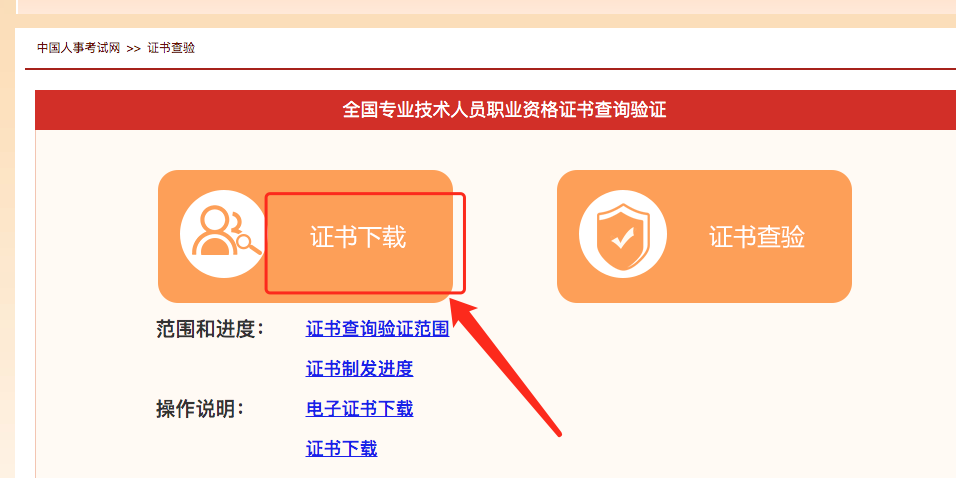Click the bottom 证书下载 hyperlink
This screenshot has height=478, width=956.
tap(341, 449)
